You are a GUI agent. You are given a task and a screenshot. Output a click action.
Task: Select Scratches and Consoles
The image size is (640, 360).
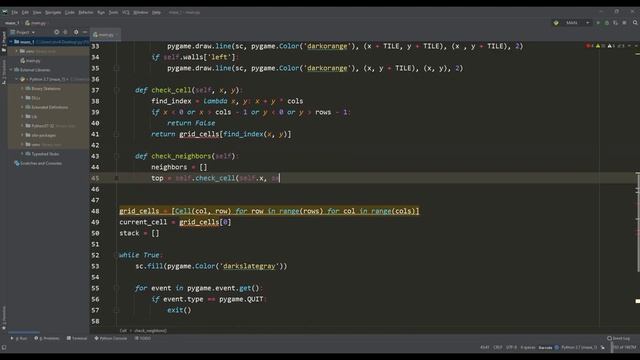pyautogui.click(x=38, y=163)
